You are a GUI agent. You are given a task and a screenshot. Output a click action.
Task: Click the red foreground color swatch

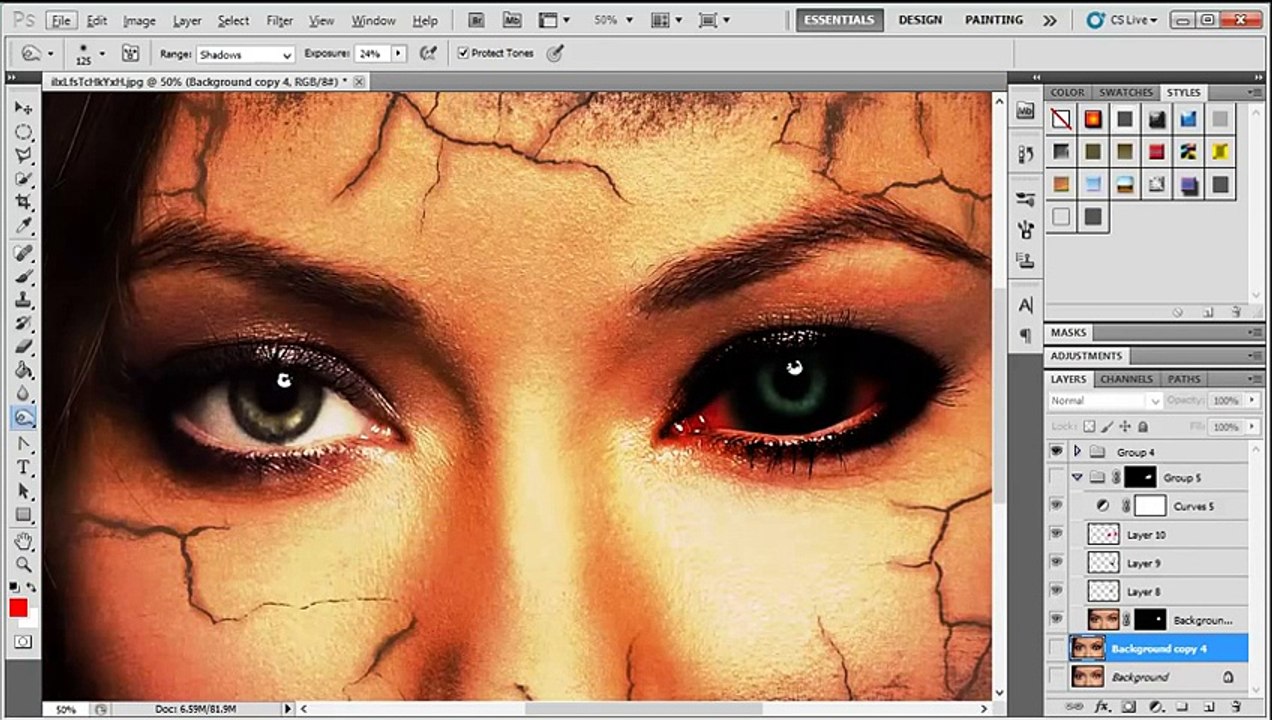click(18, 607)
